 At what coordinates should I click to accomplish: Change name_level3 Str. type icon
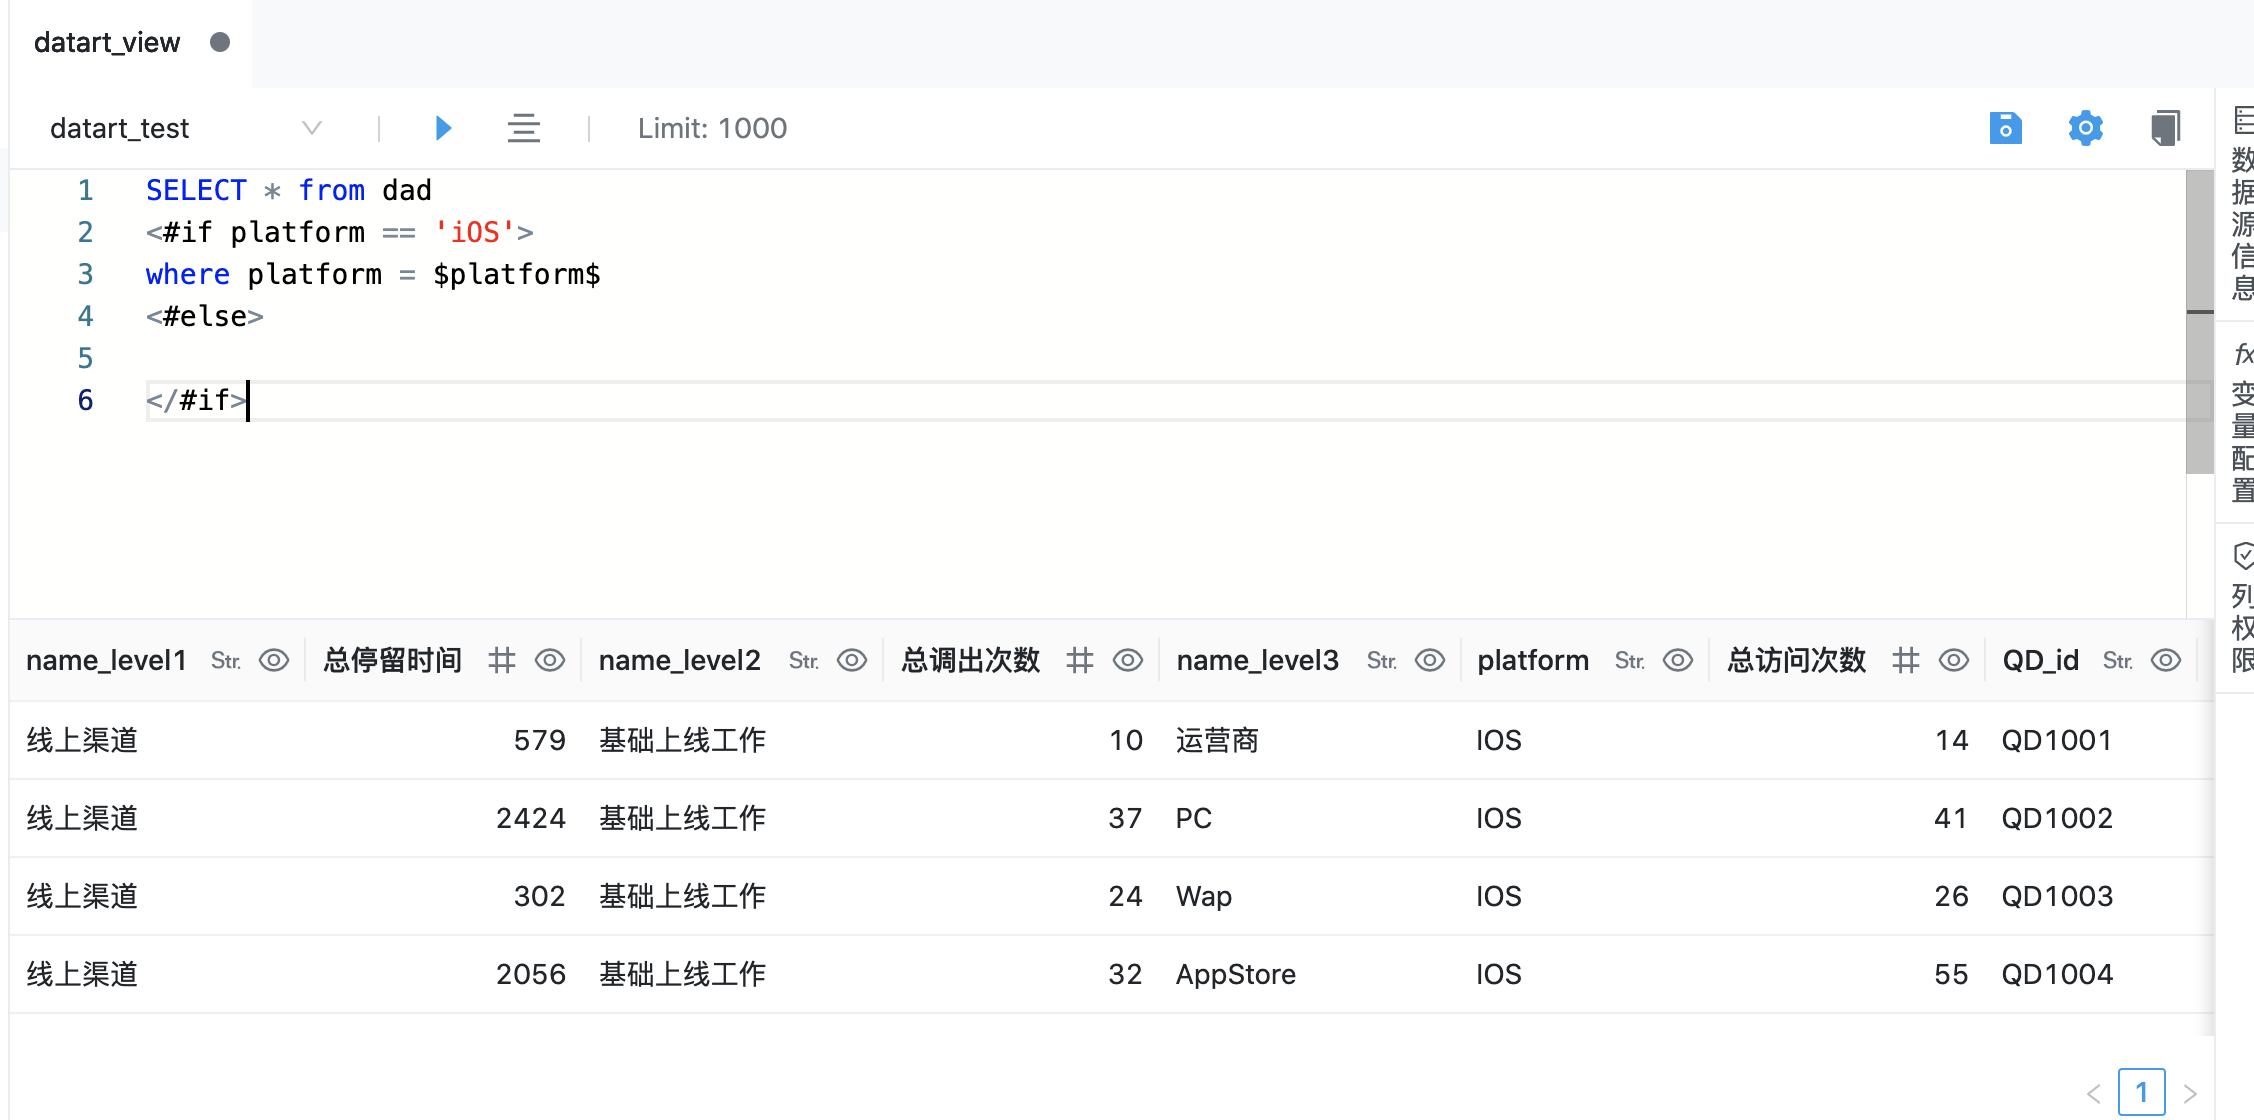pyautogui.click(x=1382, y=661)
